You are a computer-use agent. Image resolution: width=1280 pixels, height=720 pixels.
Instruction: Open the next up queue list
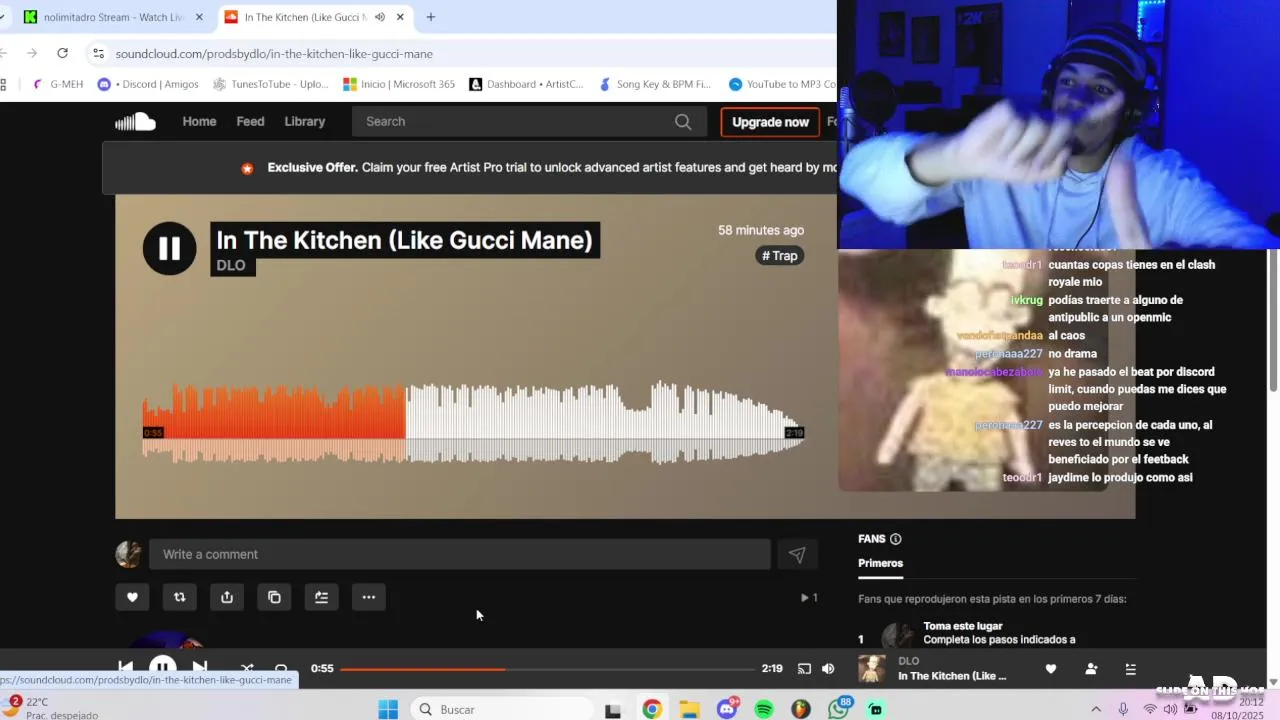pyautogui.click(x=1131, y=669)
